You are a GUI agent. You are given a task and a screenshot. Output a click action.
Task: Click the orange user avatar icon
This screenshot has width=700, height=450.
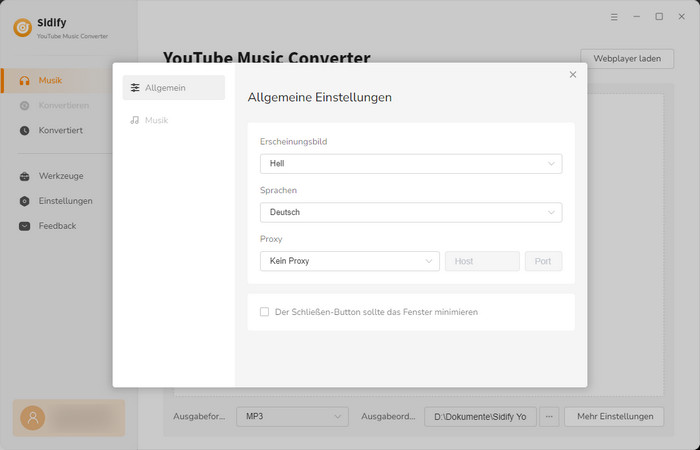coord(33,418)
